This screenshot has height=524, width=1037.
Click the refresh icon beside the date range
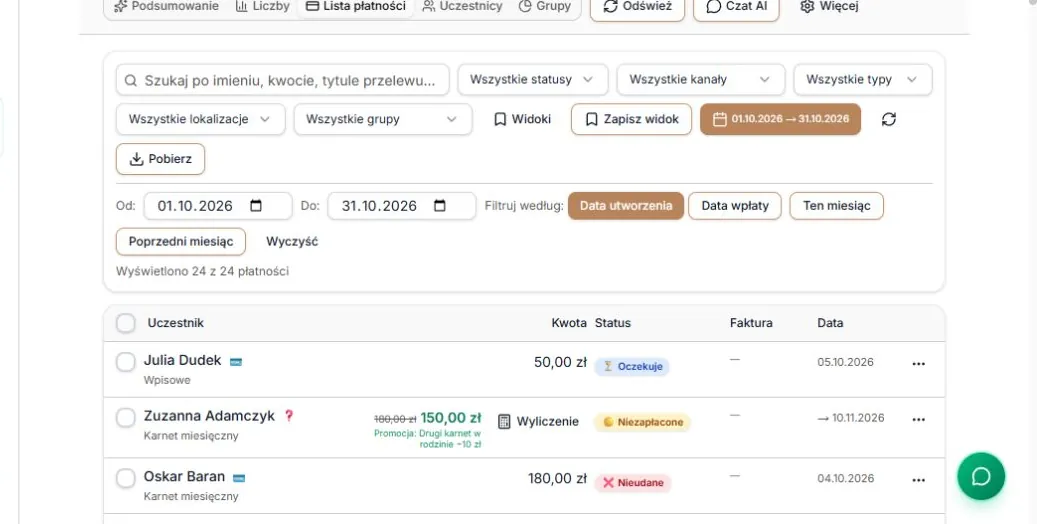(x=889, y=119)
